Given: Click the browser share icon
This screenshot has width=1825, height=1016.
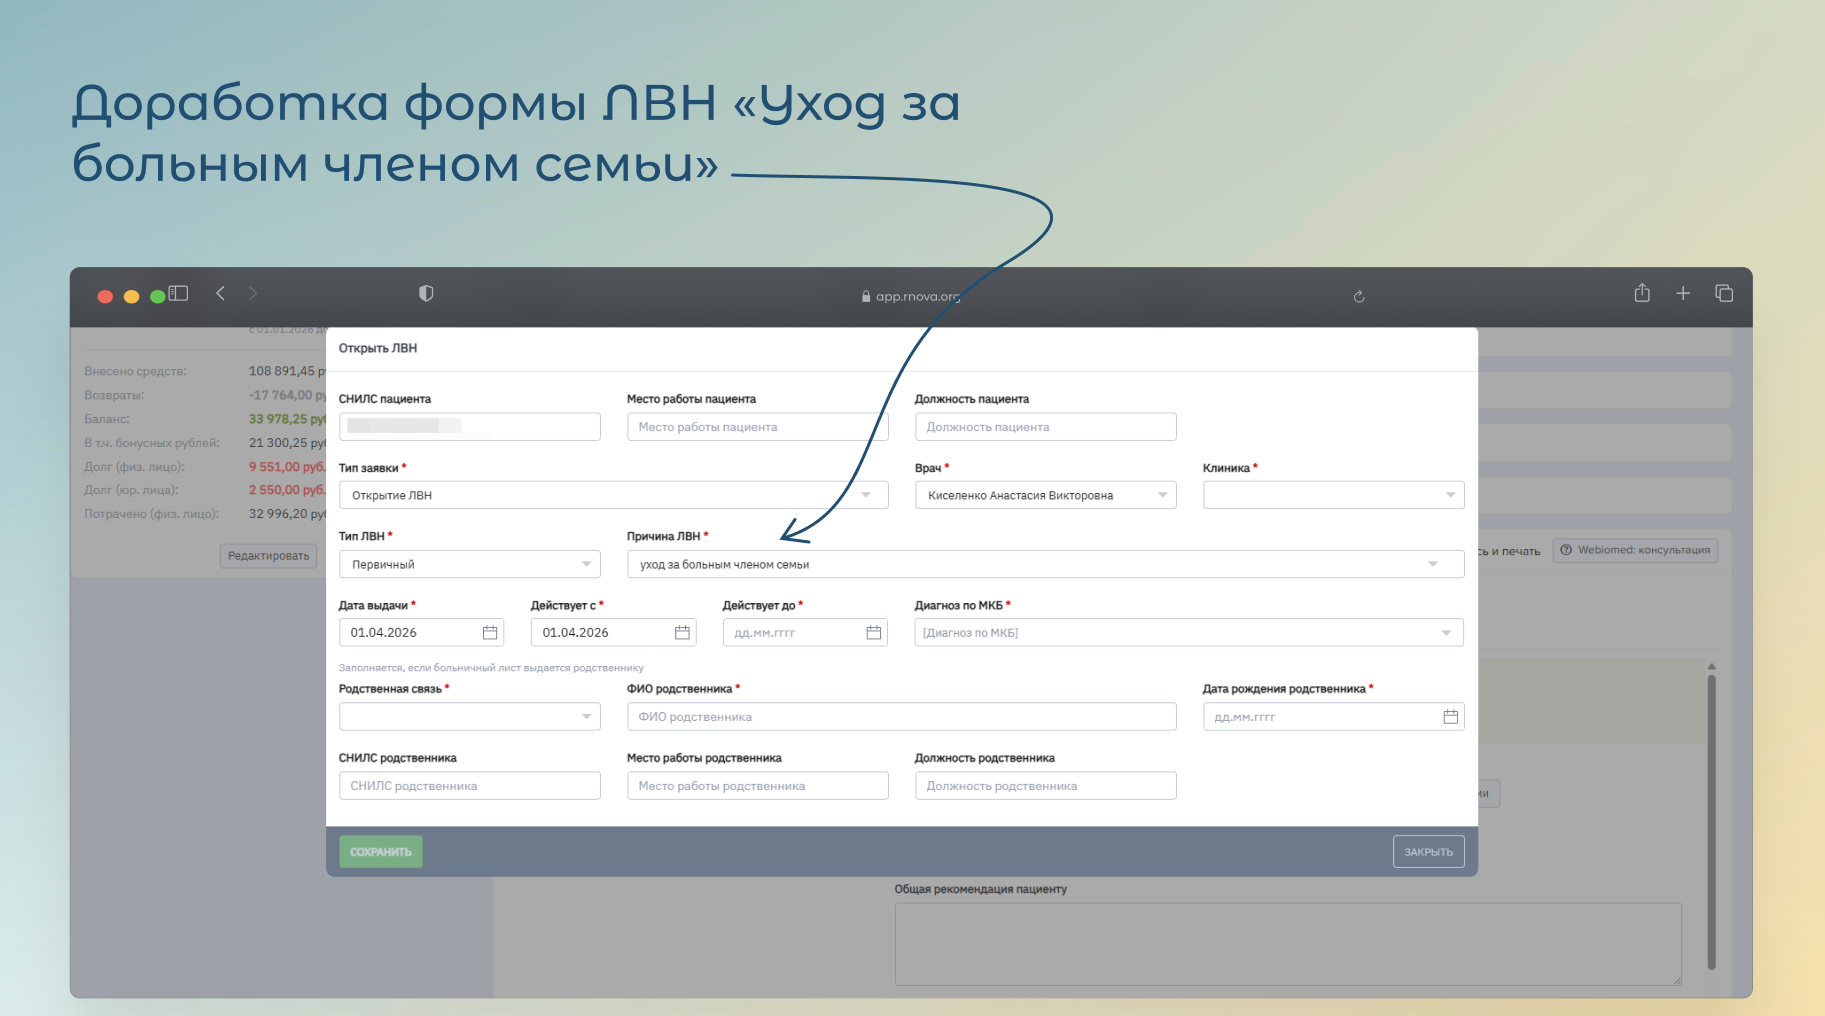Looking at the screenshot, I should tap(1642, 293).
